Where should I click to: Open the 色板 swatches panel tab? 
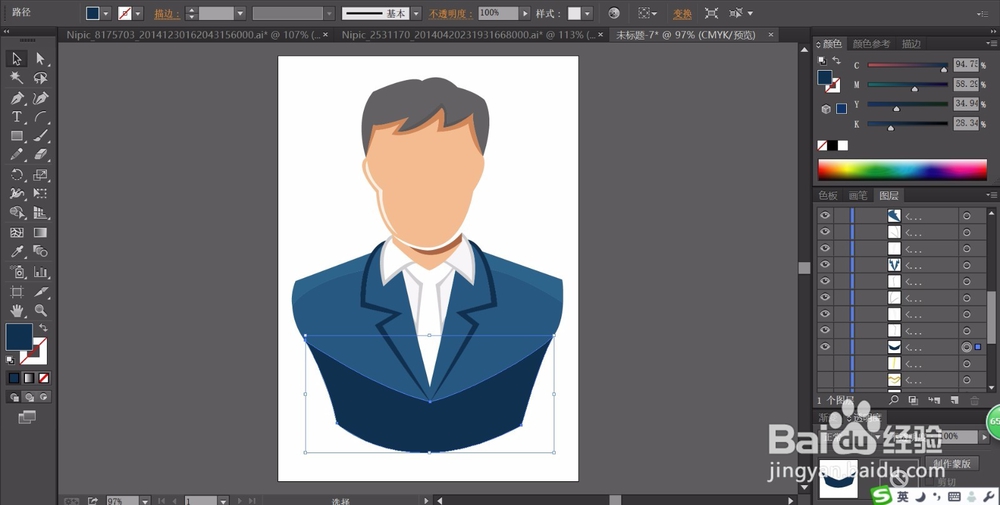[828, 196]
